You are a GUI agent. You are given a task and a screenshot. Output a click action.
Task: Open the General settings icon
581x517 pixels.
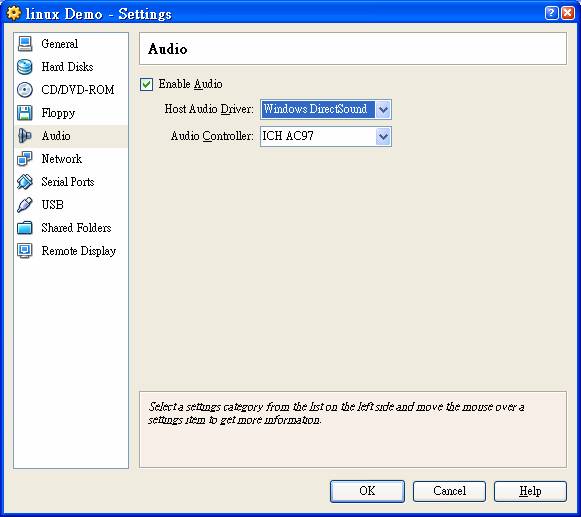coord(25,44)
